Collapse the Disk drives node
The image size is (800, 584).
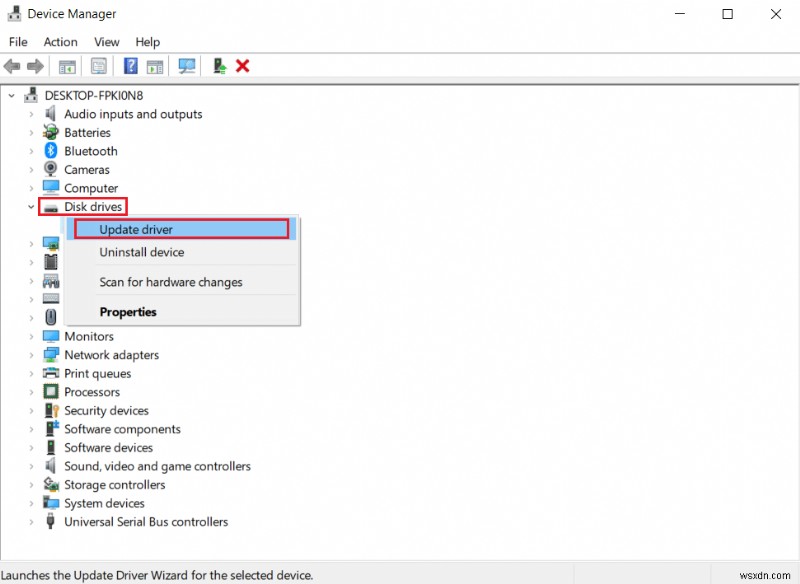pos(31,207)
